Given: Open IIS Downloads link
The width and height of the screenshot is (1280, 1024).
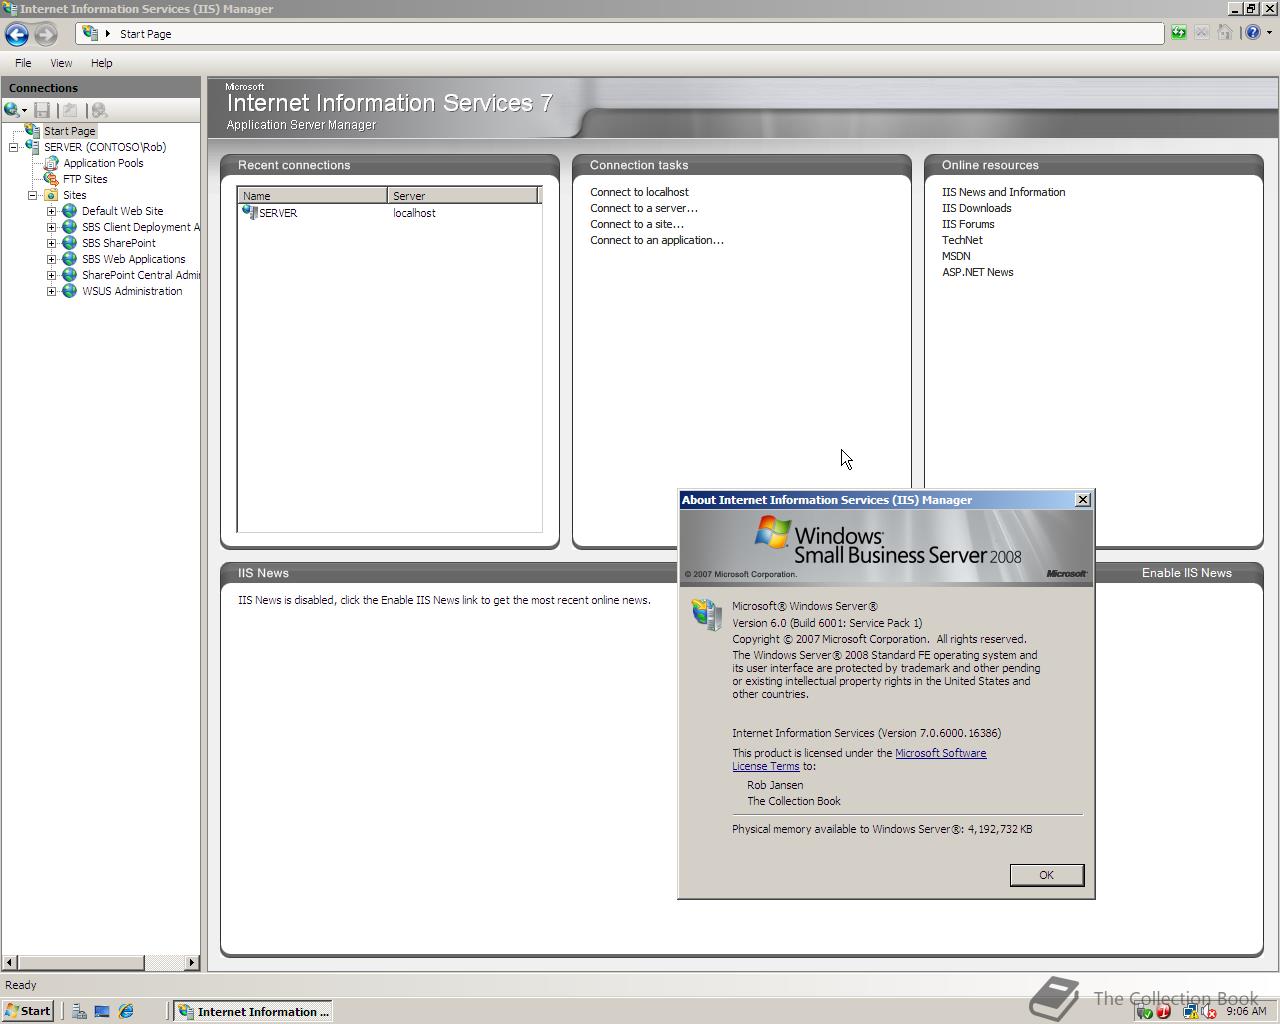Looking at the screenshot, I should pyautogui.click(x=976, y=208).
